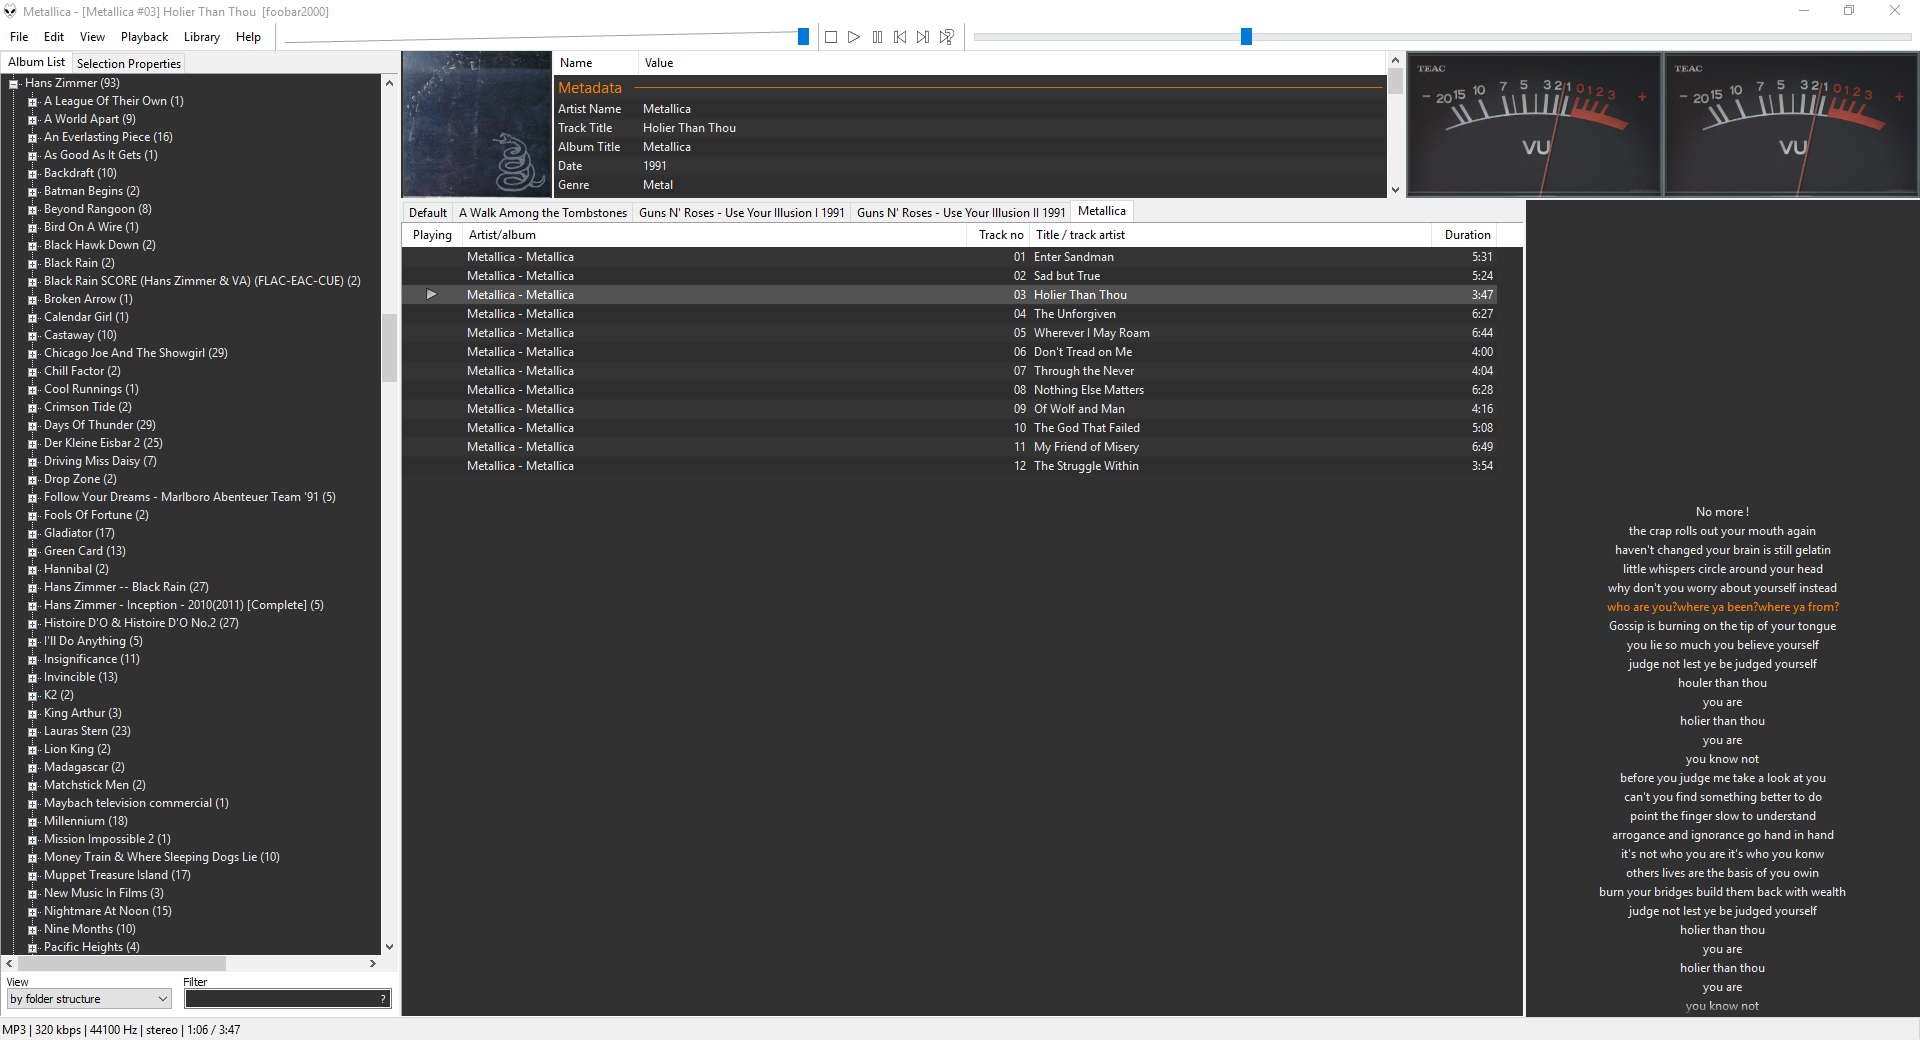1920x1040 pixels.
Task: Open A Walk Among the Tombstones playlist
Action: click(x=543, y=212)
